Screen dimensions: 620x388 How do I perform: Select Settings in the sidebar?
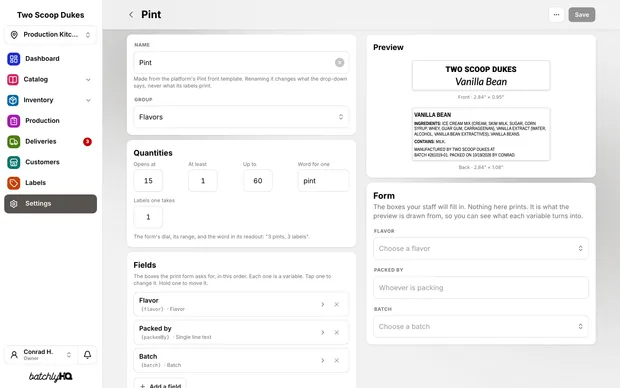[50, 204]
